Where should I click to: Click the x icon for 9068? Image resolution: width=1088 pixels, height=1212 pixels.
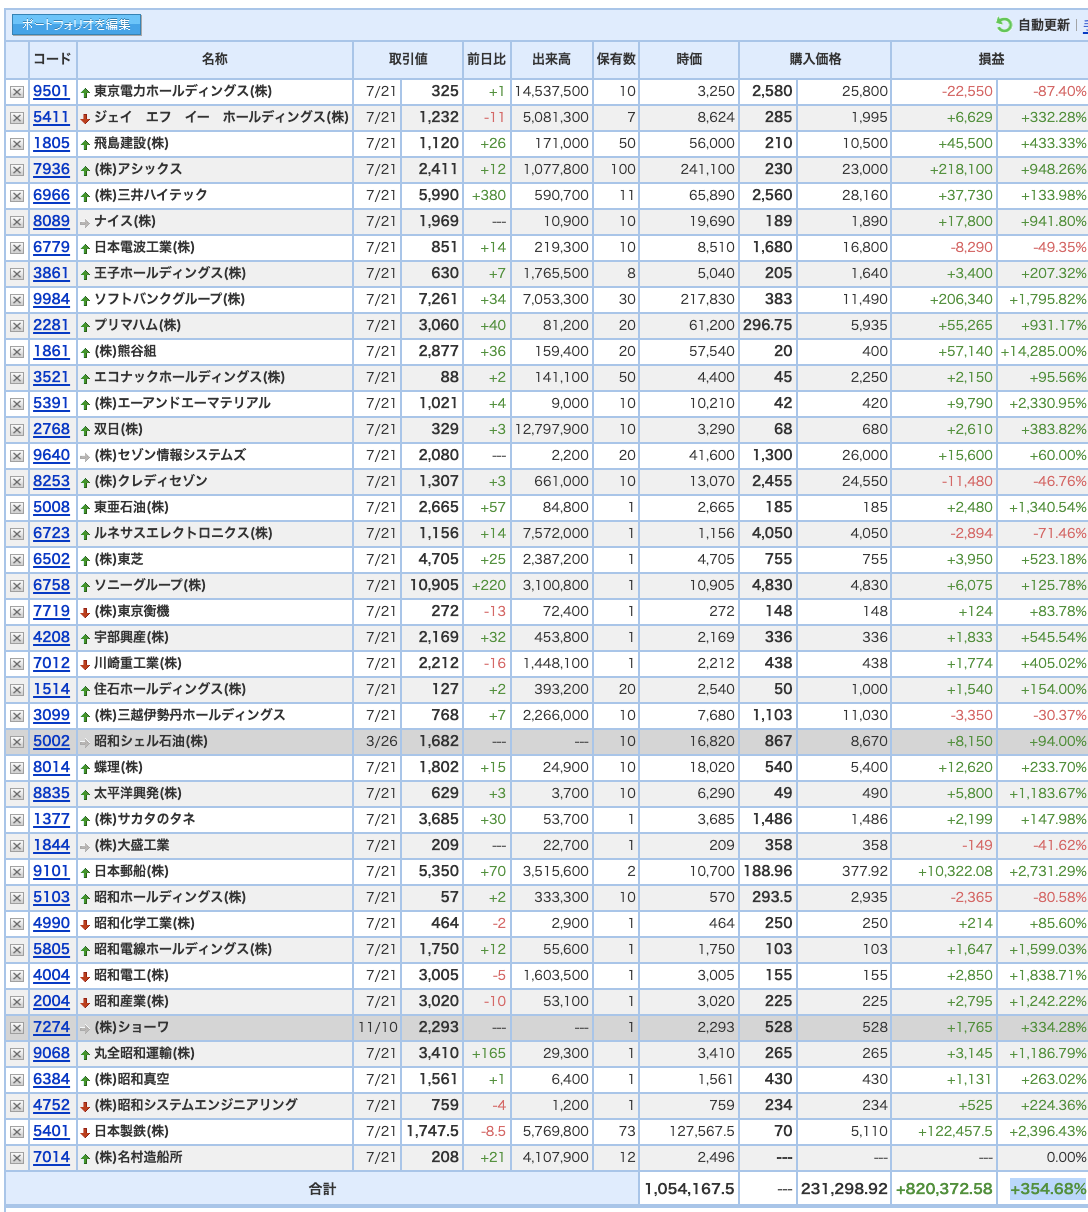tap(17, 1054)
